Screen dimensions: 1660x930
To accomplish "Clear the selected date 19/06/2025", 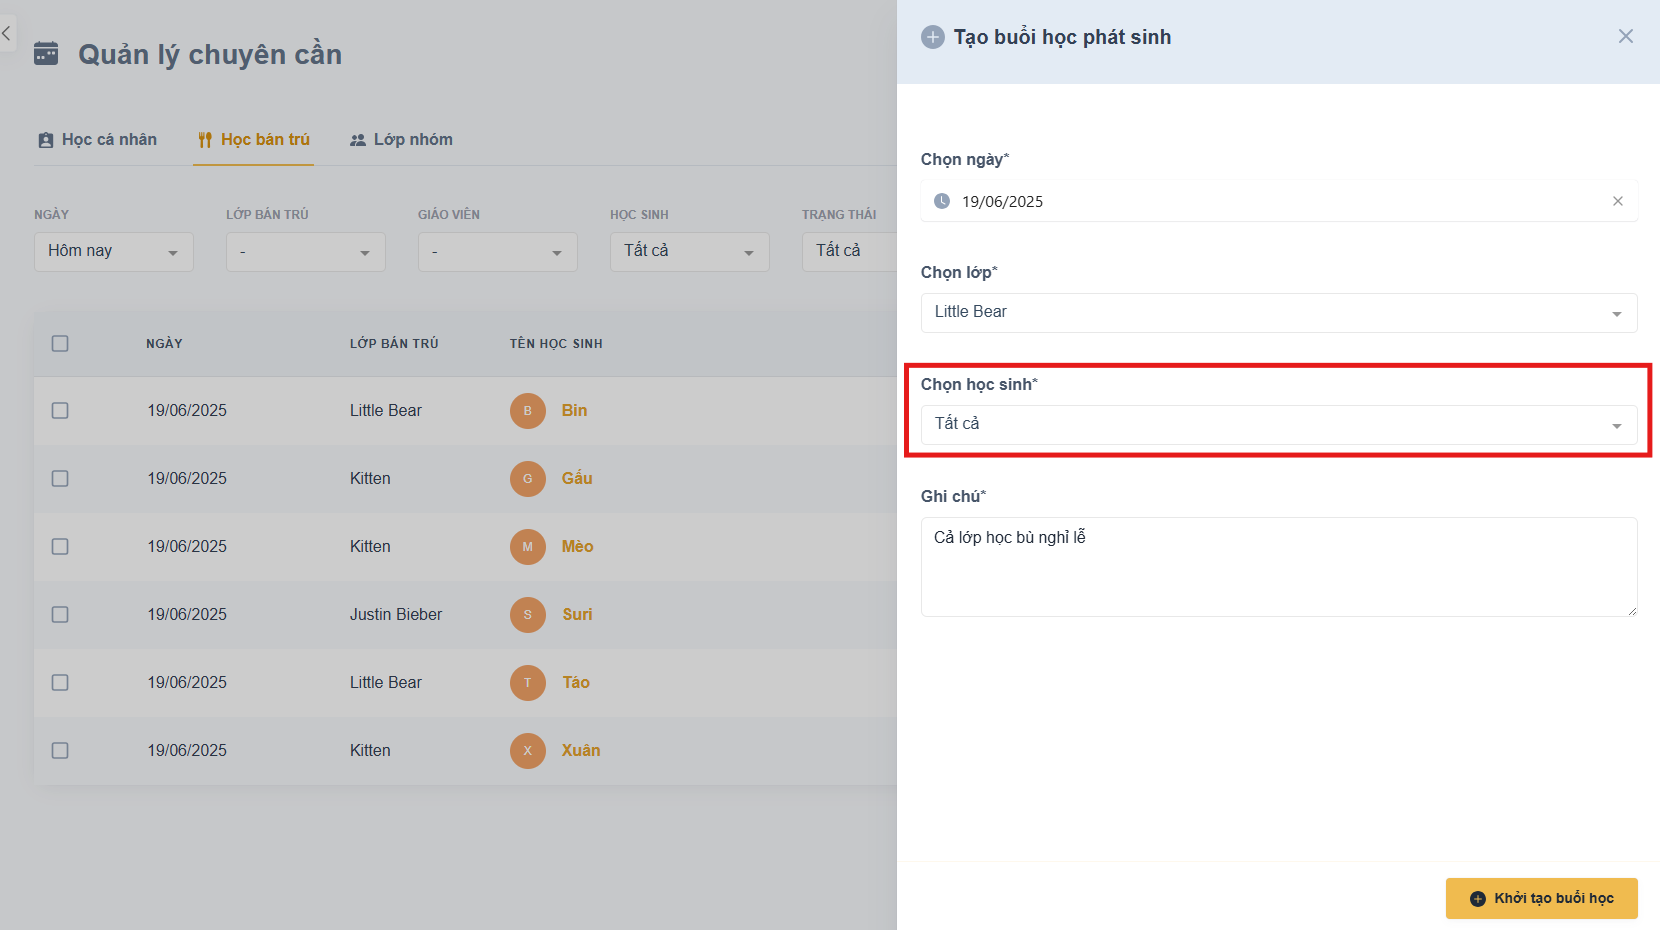I will coord(1617,201).
